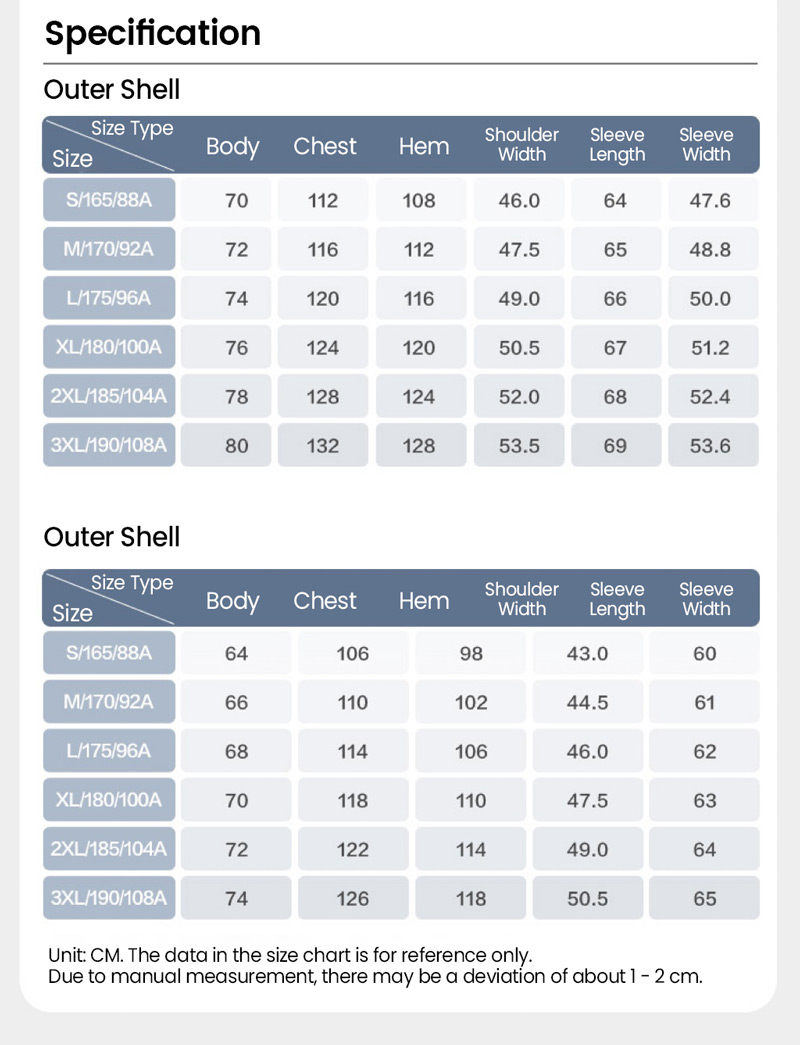The width and height of the screenshot is (800, 1045).
Task: Select the 60 sleeve length cell
Action: [705, 654]
